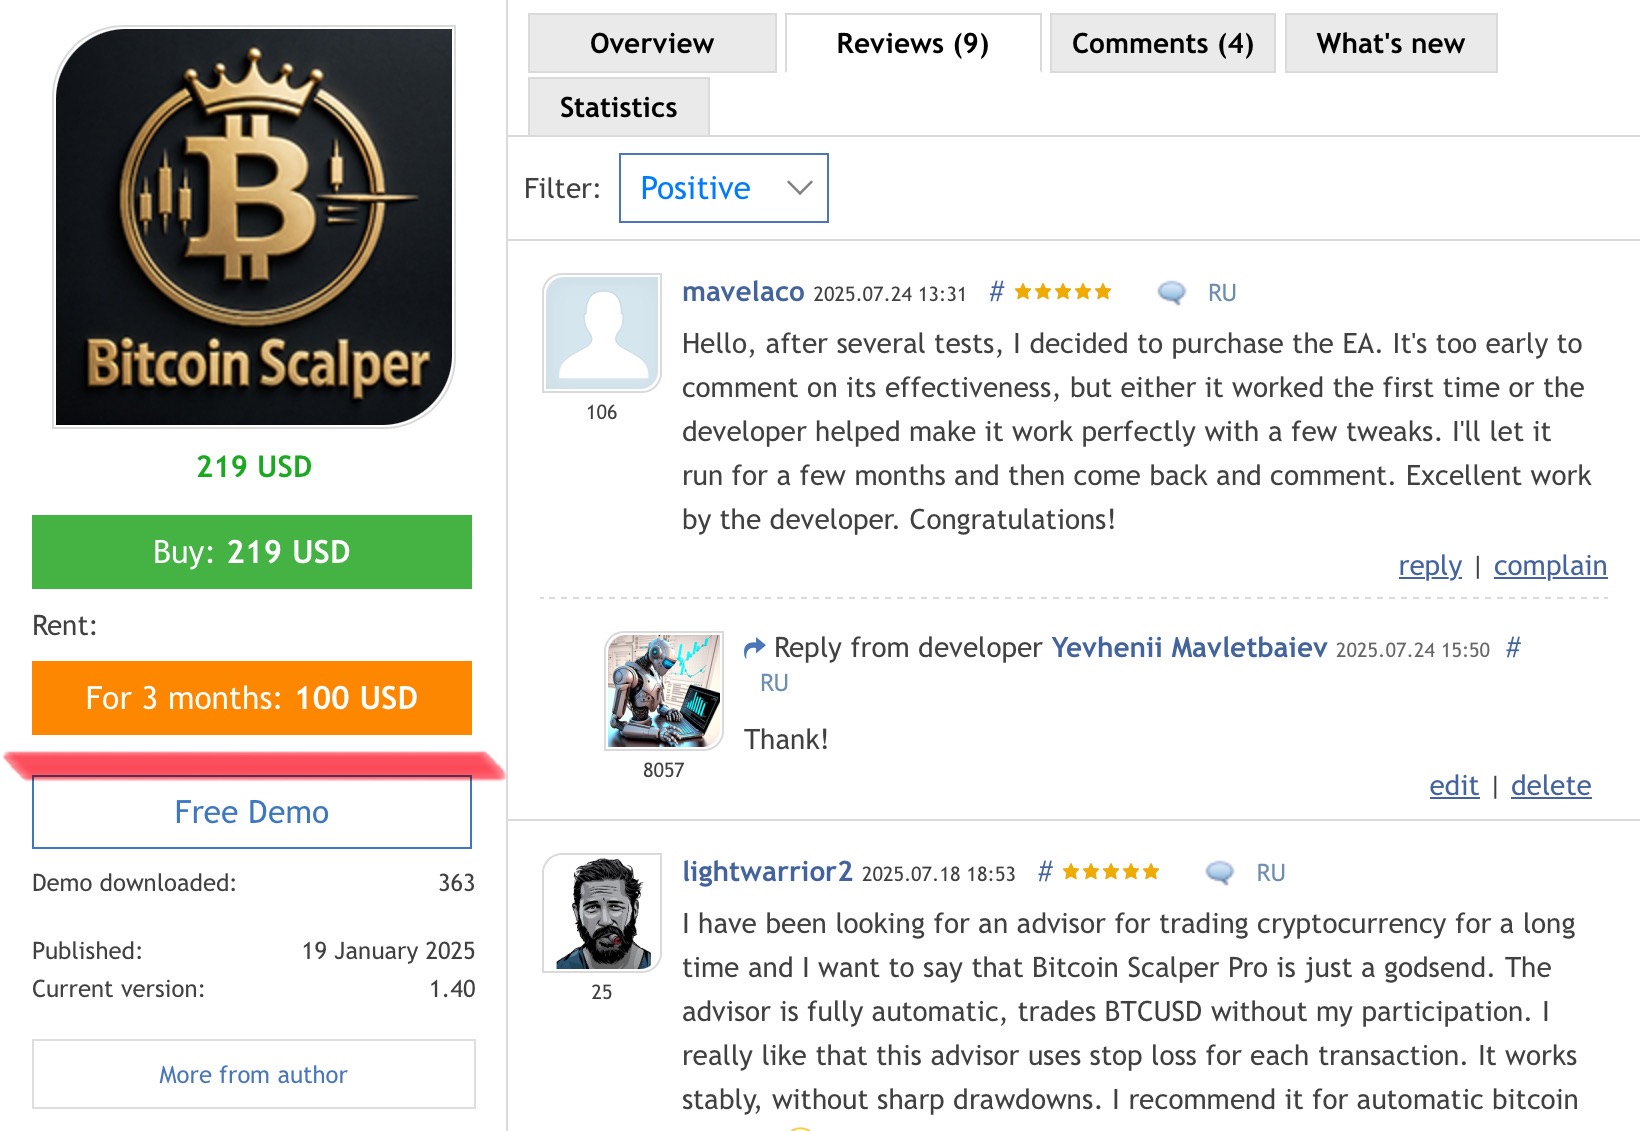
Task: Click the Bitcoin Scalper product logo
Action: click(254, 227)
